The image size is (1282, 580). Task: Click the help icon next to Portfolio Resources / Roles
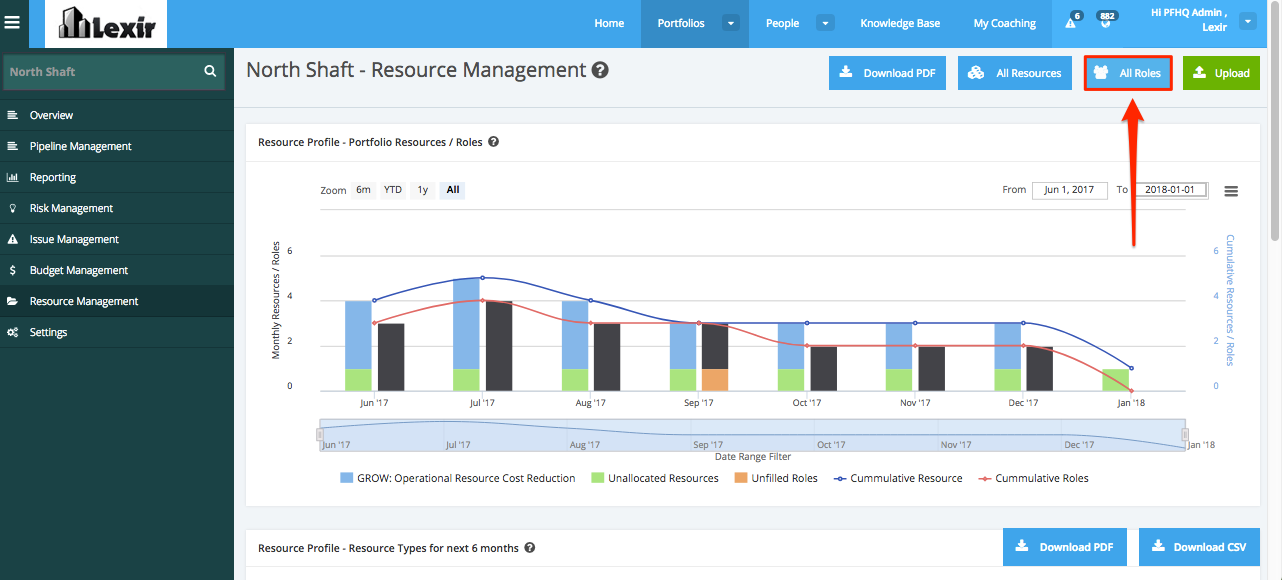tap(493, 142)
